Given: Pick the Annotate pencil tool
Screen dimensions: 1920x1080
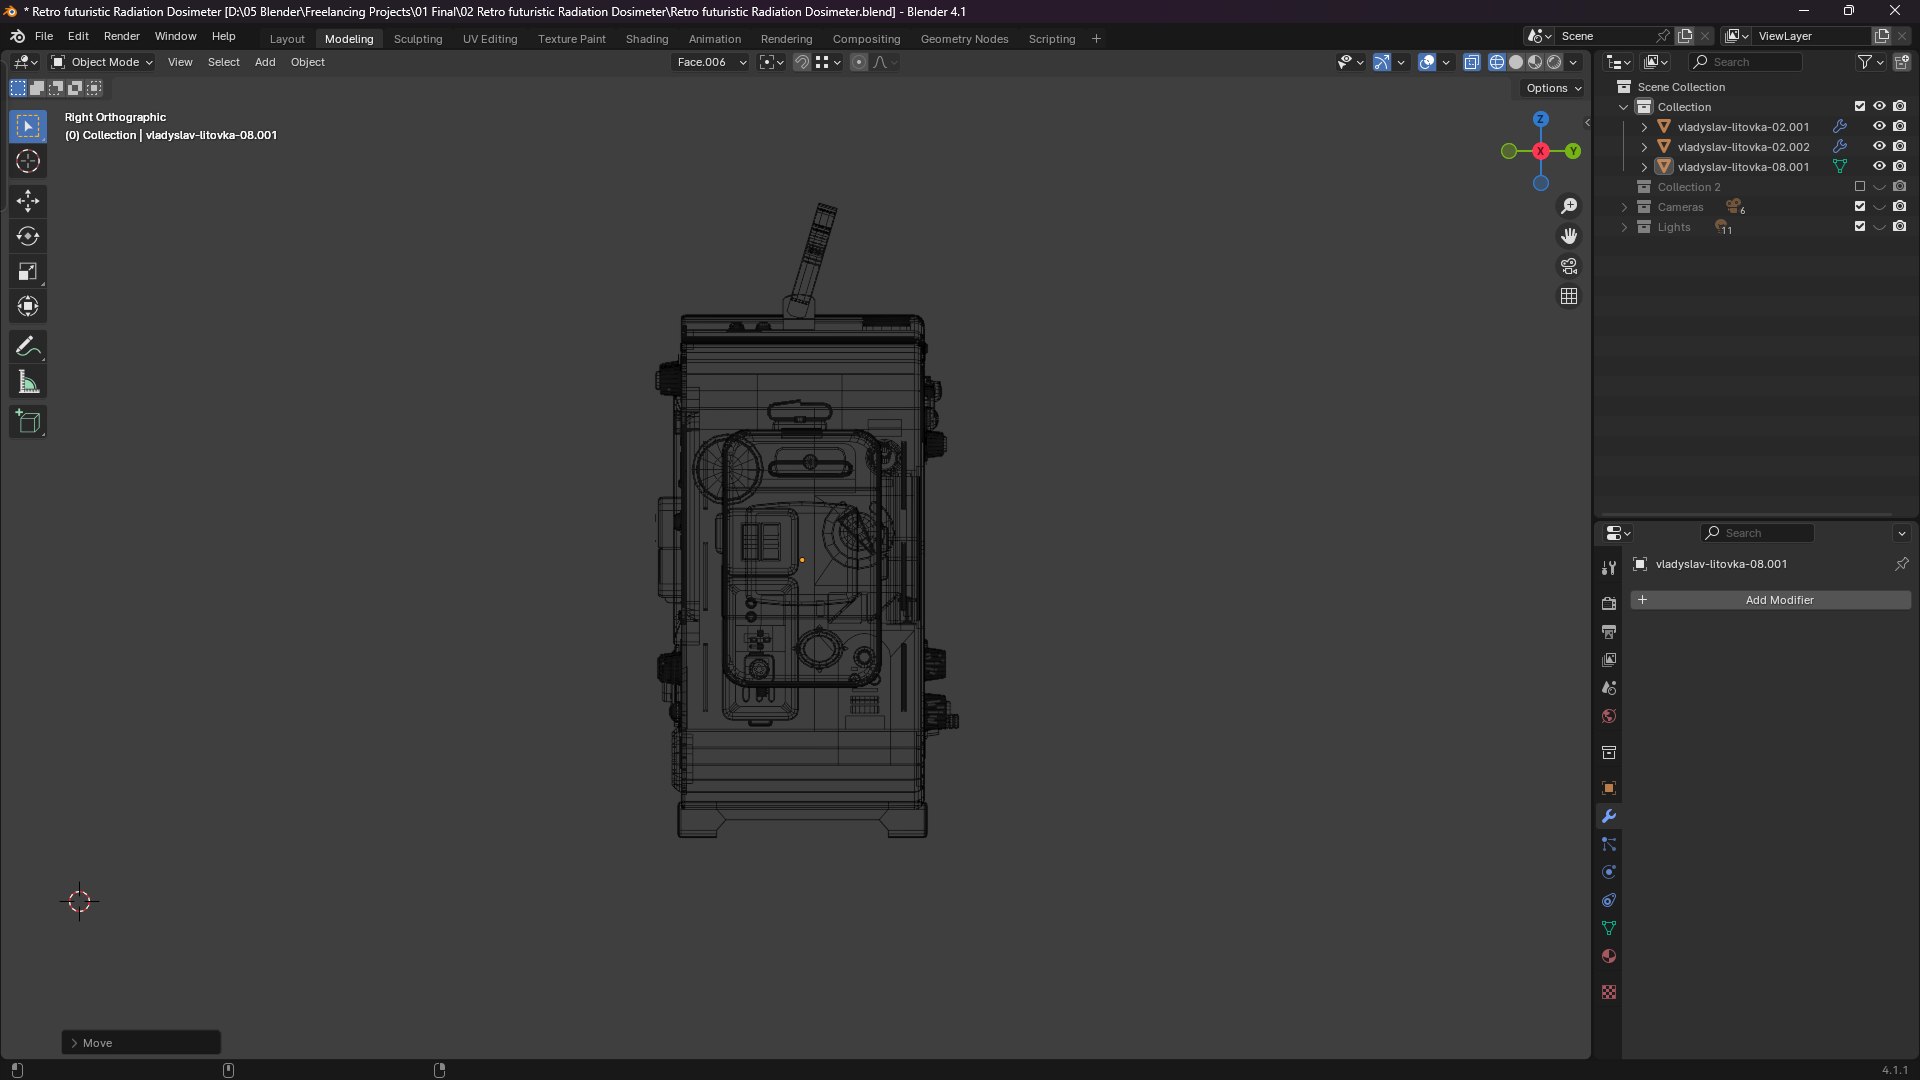Looking at the screenshot, I should tap(28, 347).
